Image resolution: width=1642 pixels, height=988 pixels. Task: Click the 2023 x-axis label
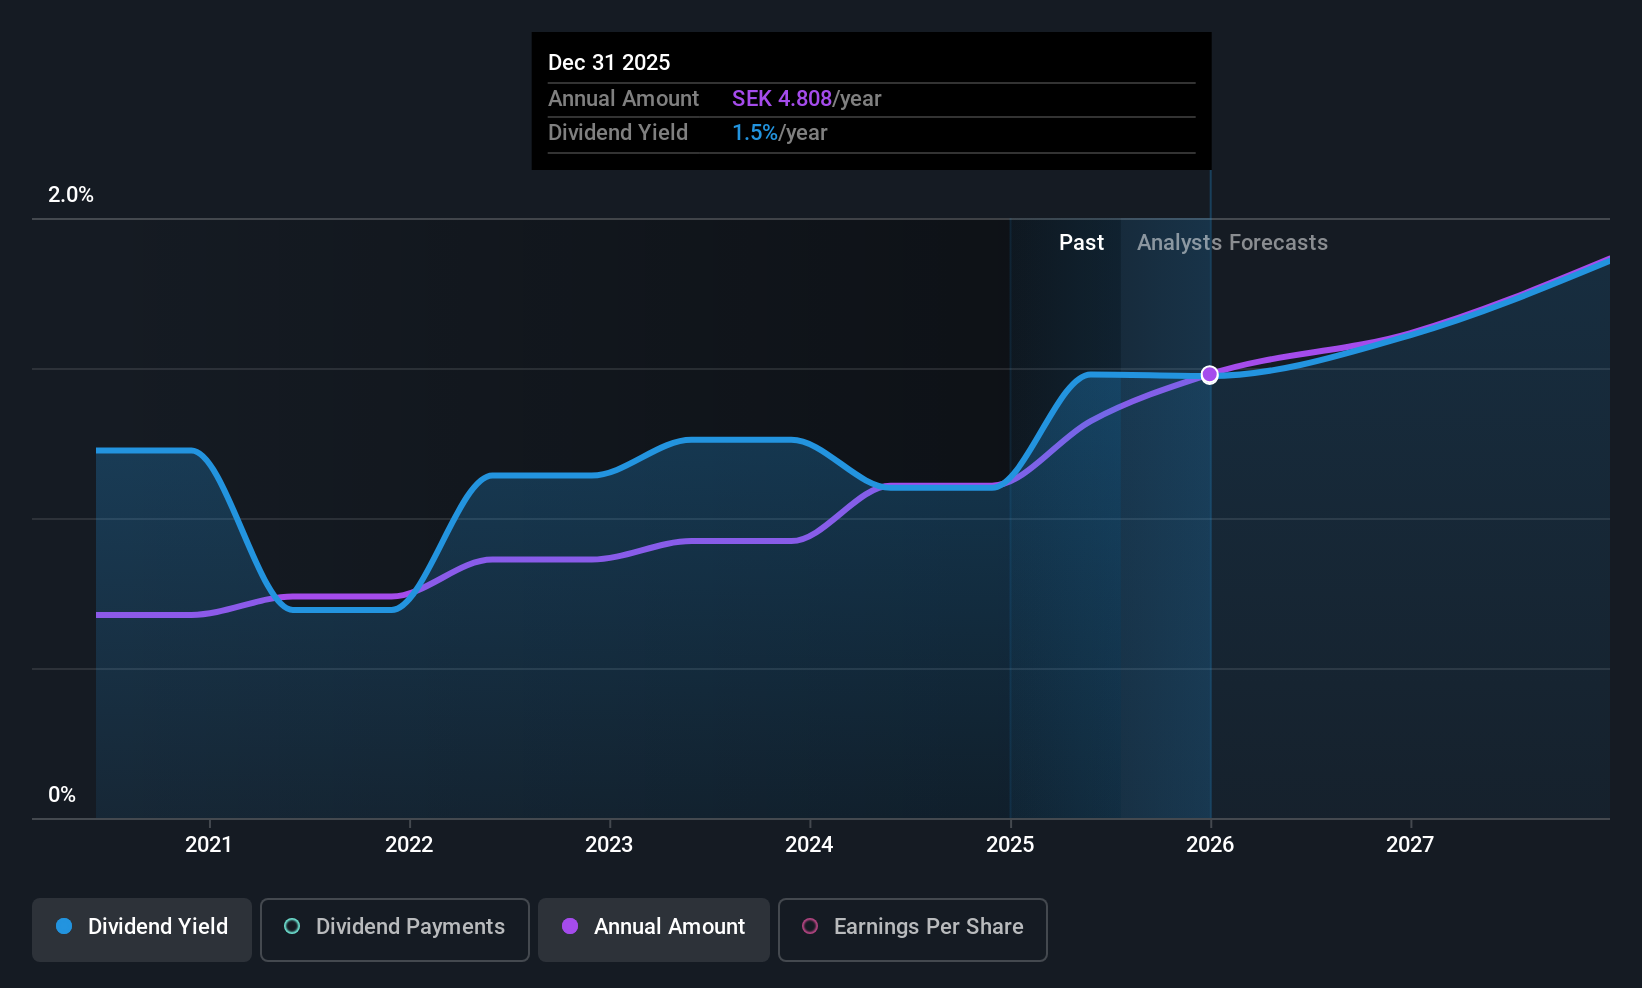tap(609, 845)
